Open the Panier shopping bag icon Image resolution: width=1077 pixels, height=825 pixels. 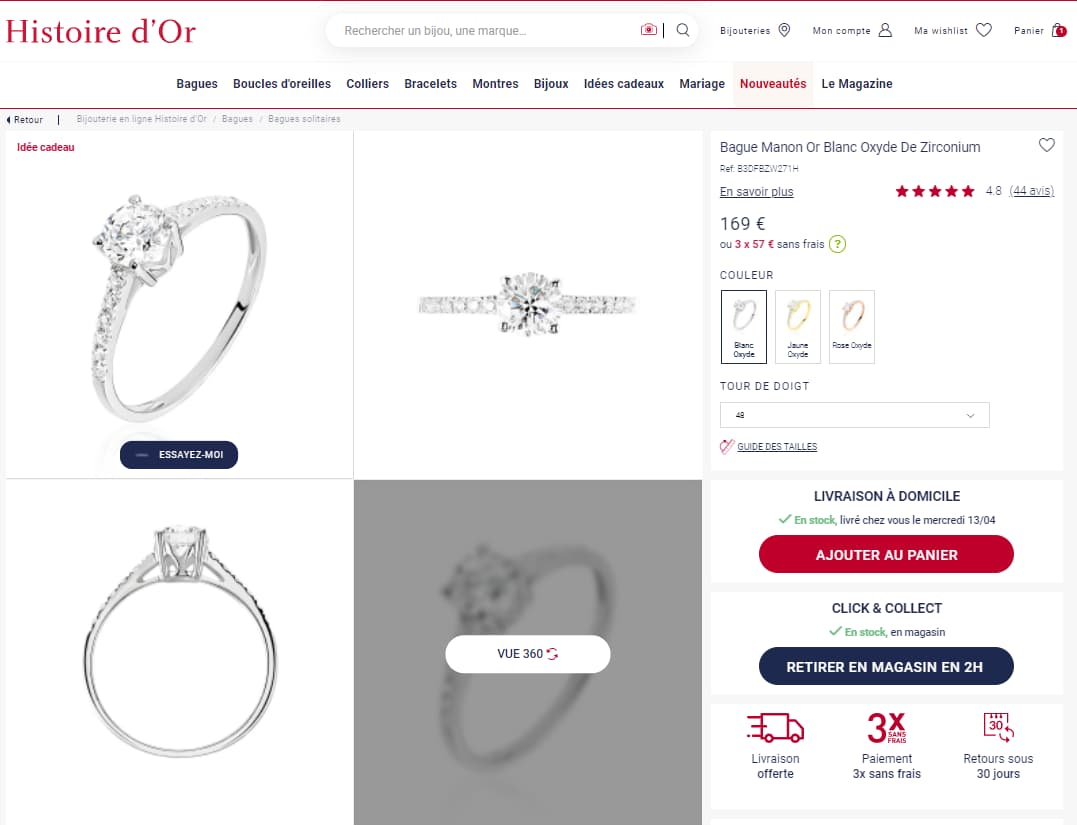point(1058,30)
